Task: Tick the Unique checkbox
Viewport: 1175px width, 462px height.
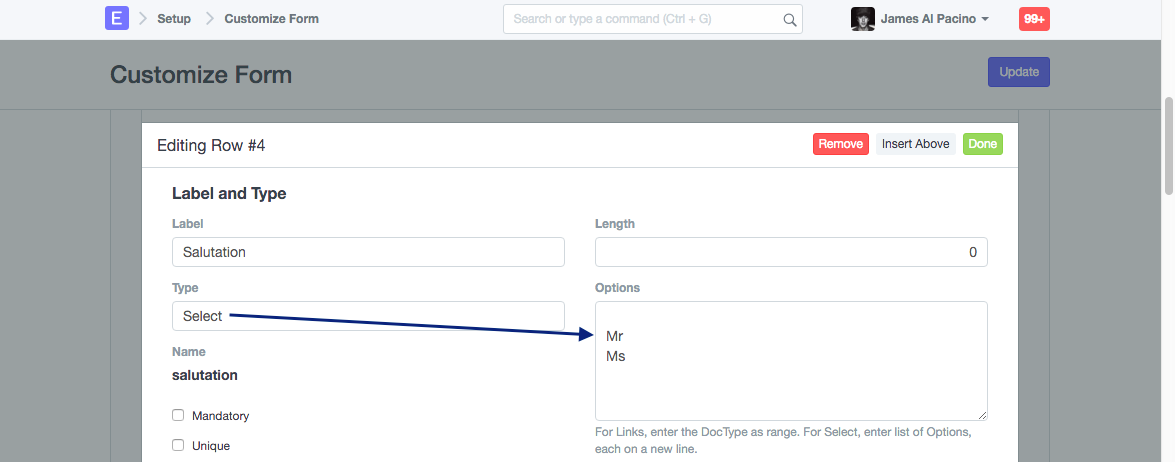Action: [x=178, y=445]
